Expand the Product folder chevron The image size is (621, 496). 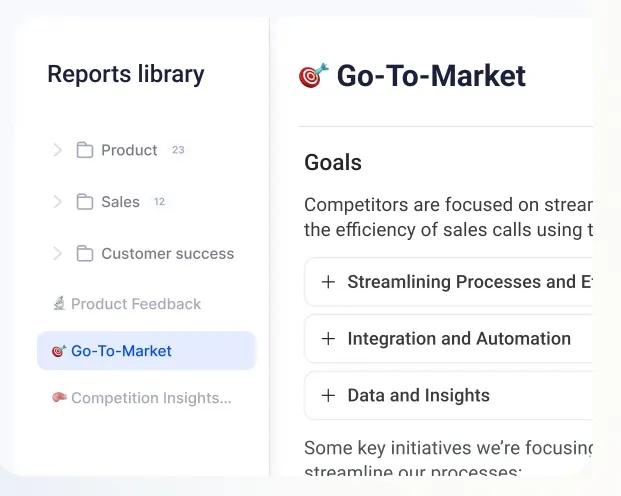tap(57, 150)
